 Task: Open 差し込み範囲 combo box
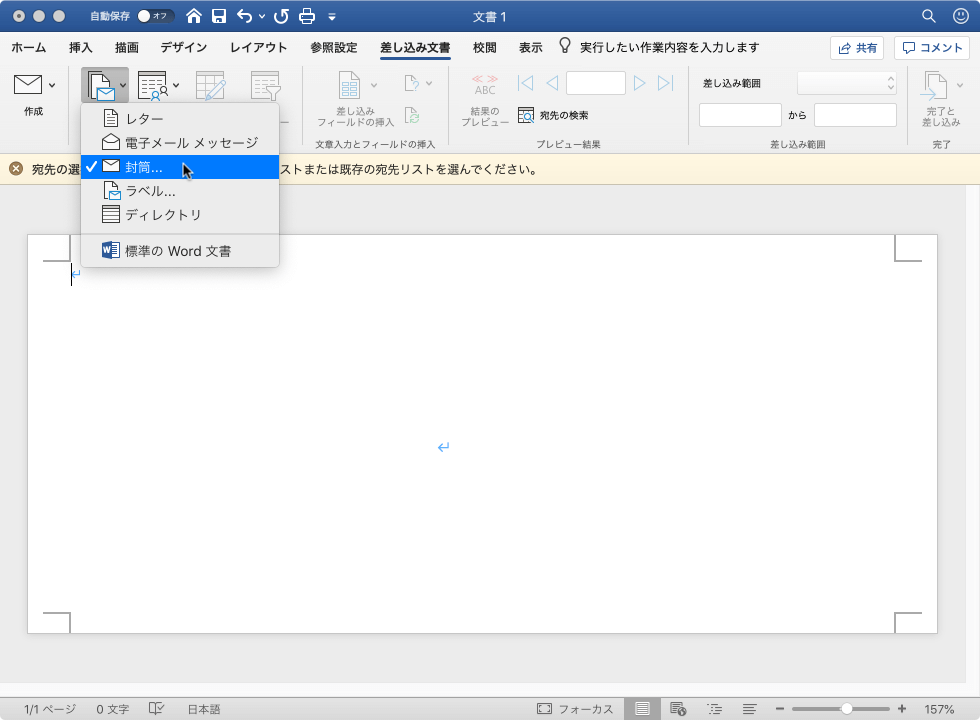(x=847, y=83)
